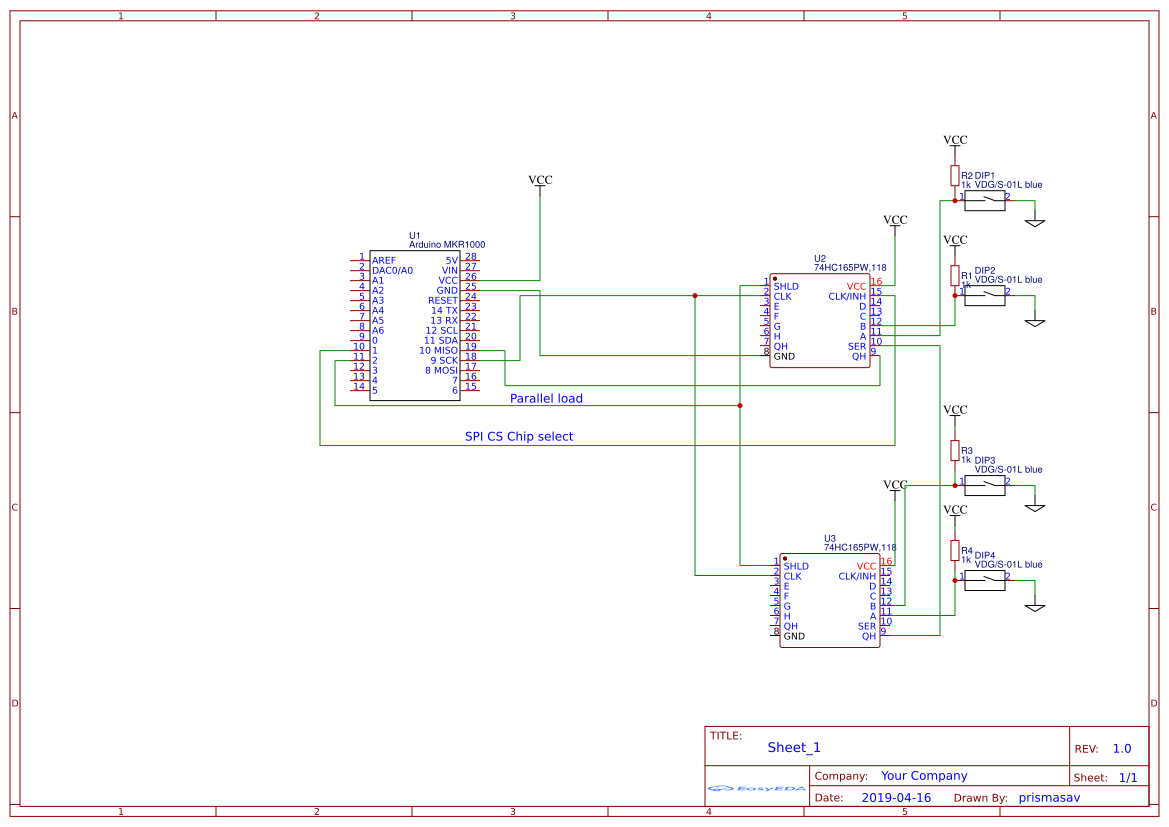Toggle the DIP4 switch
The image size is (1169, 827).
(x=984, y=582)
